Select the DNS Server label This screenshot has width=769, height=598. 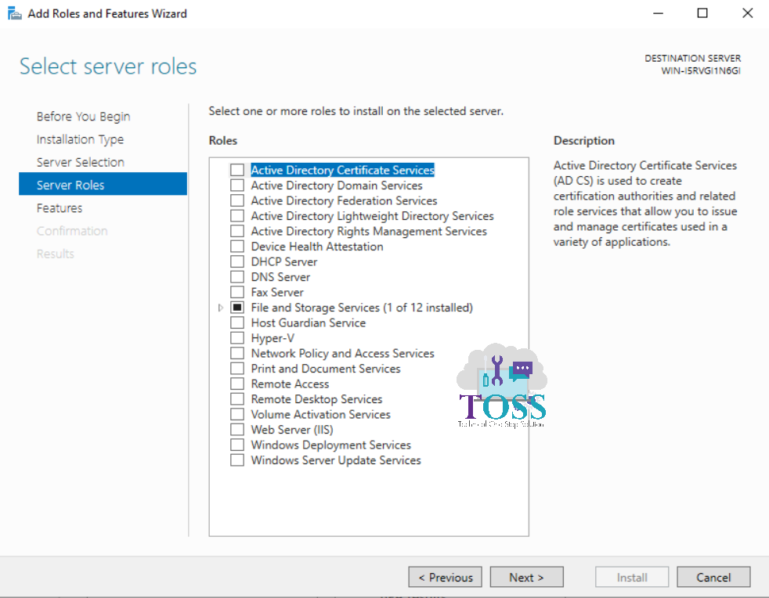[281, 277]
